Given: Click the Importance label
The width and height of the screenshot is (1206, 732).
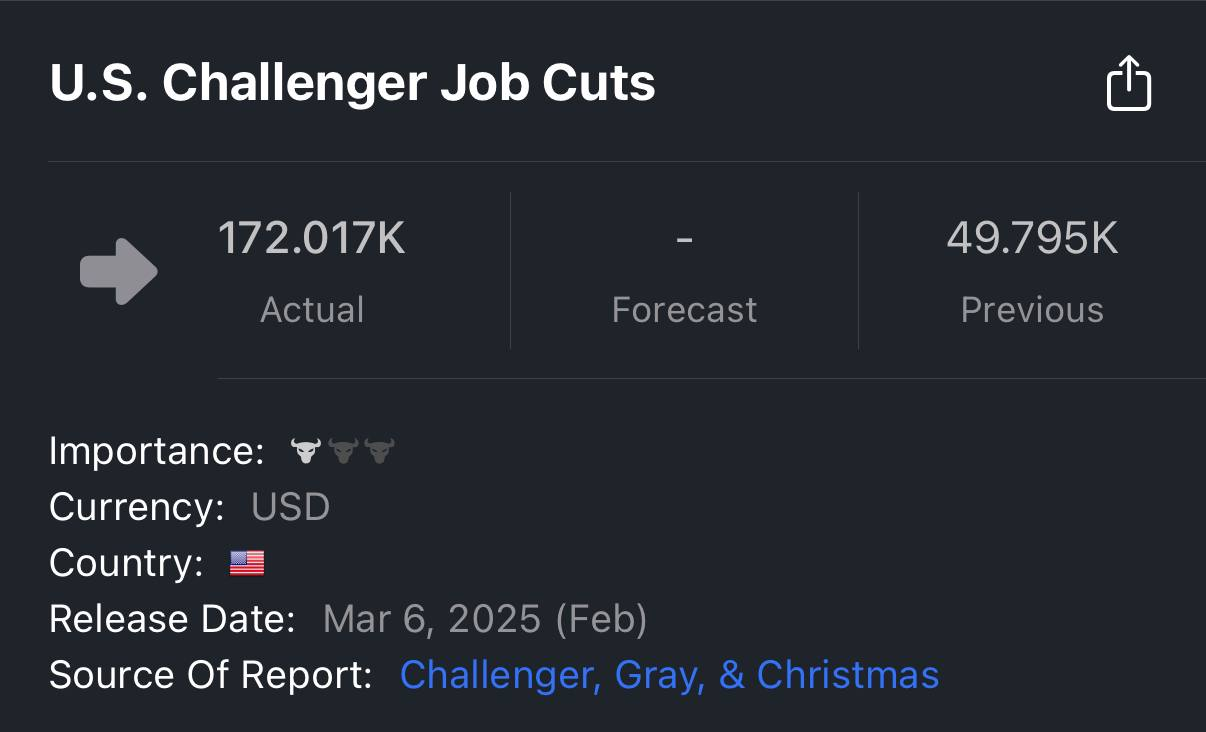Looking at the screenshot, I should [x=156, y=451].
